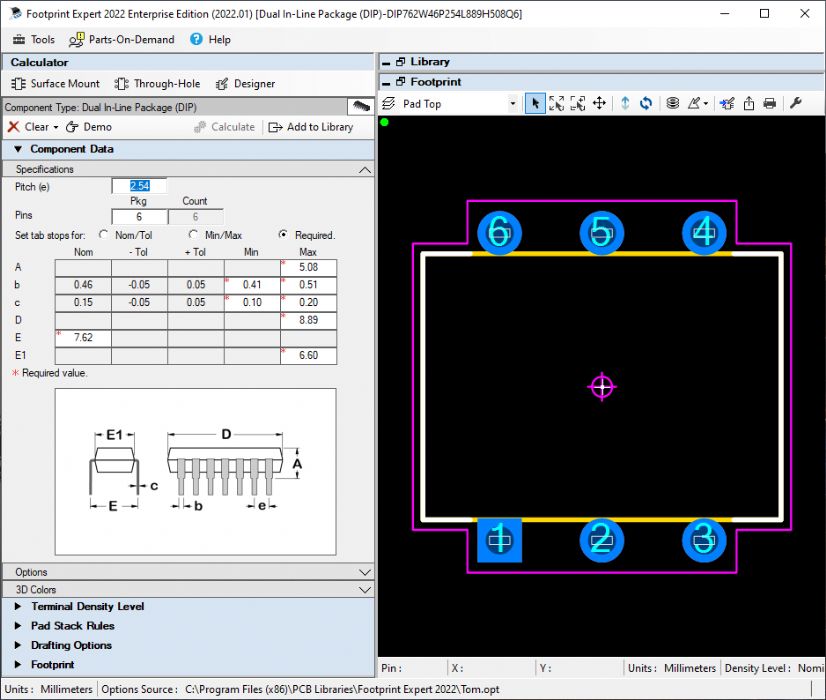Collapse the Component Data section

[18, 149]
